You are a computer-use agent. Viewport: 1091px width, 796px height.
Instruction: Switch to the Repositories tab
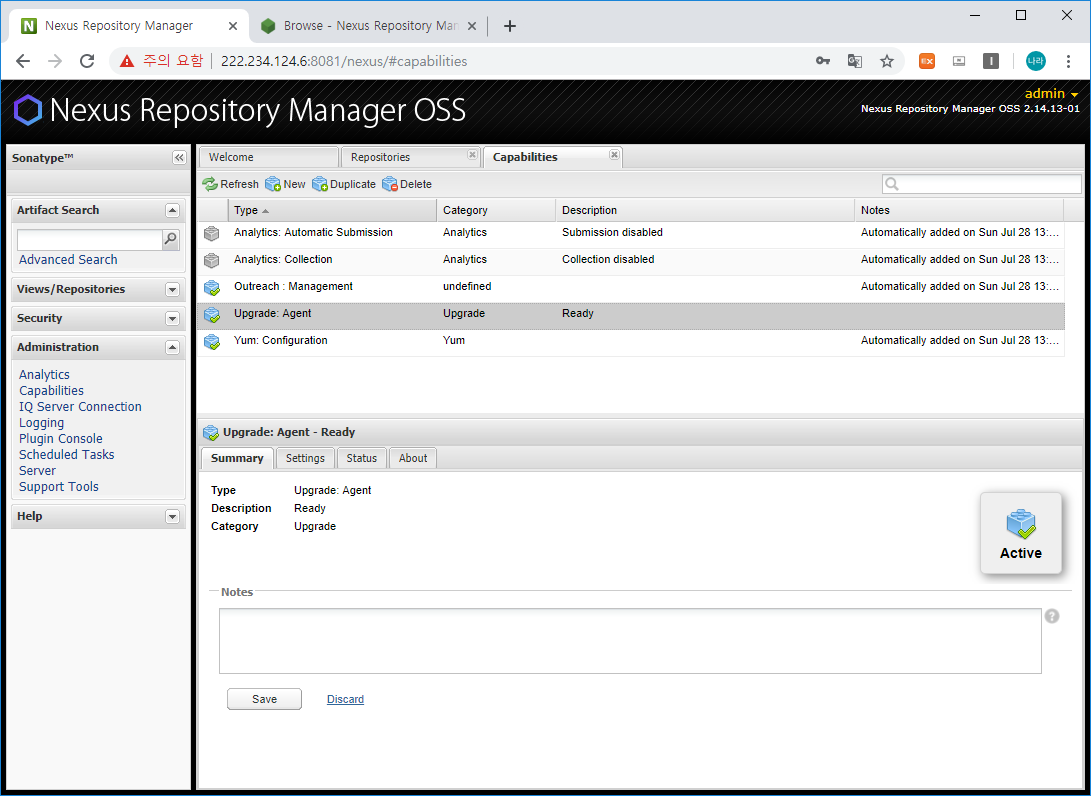coord(411,157)
